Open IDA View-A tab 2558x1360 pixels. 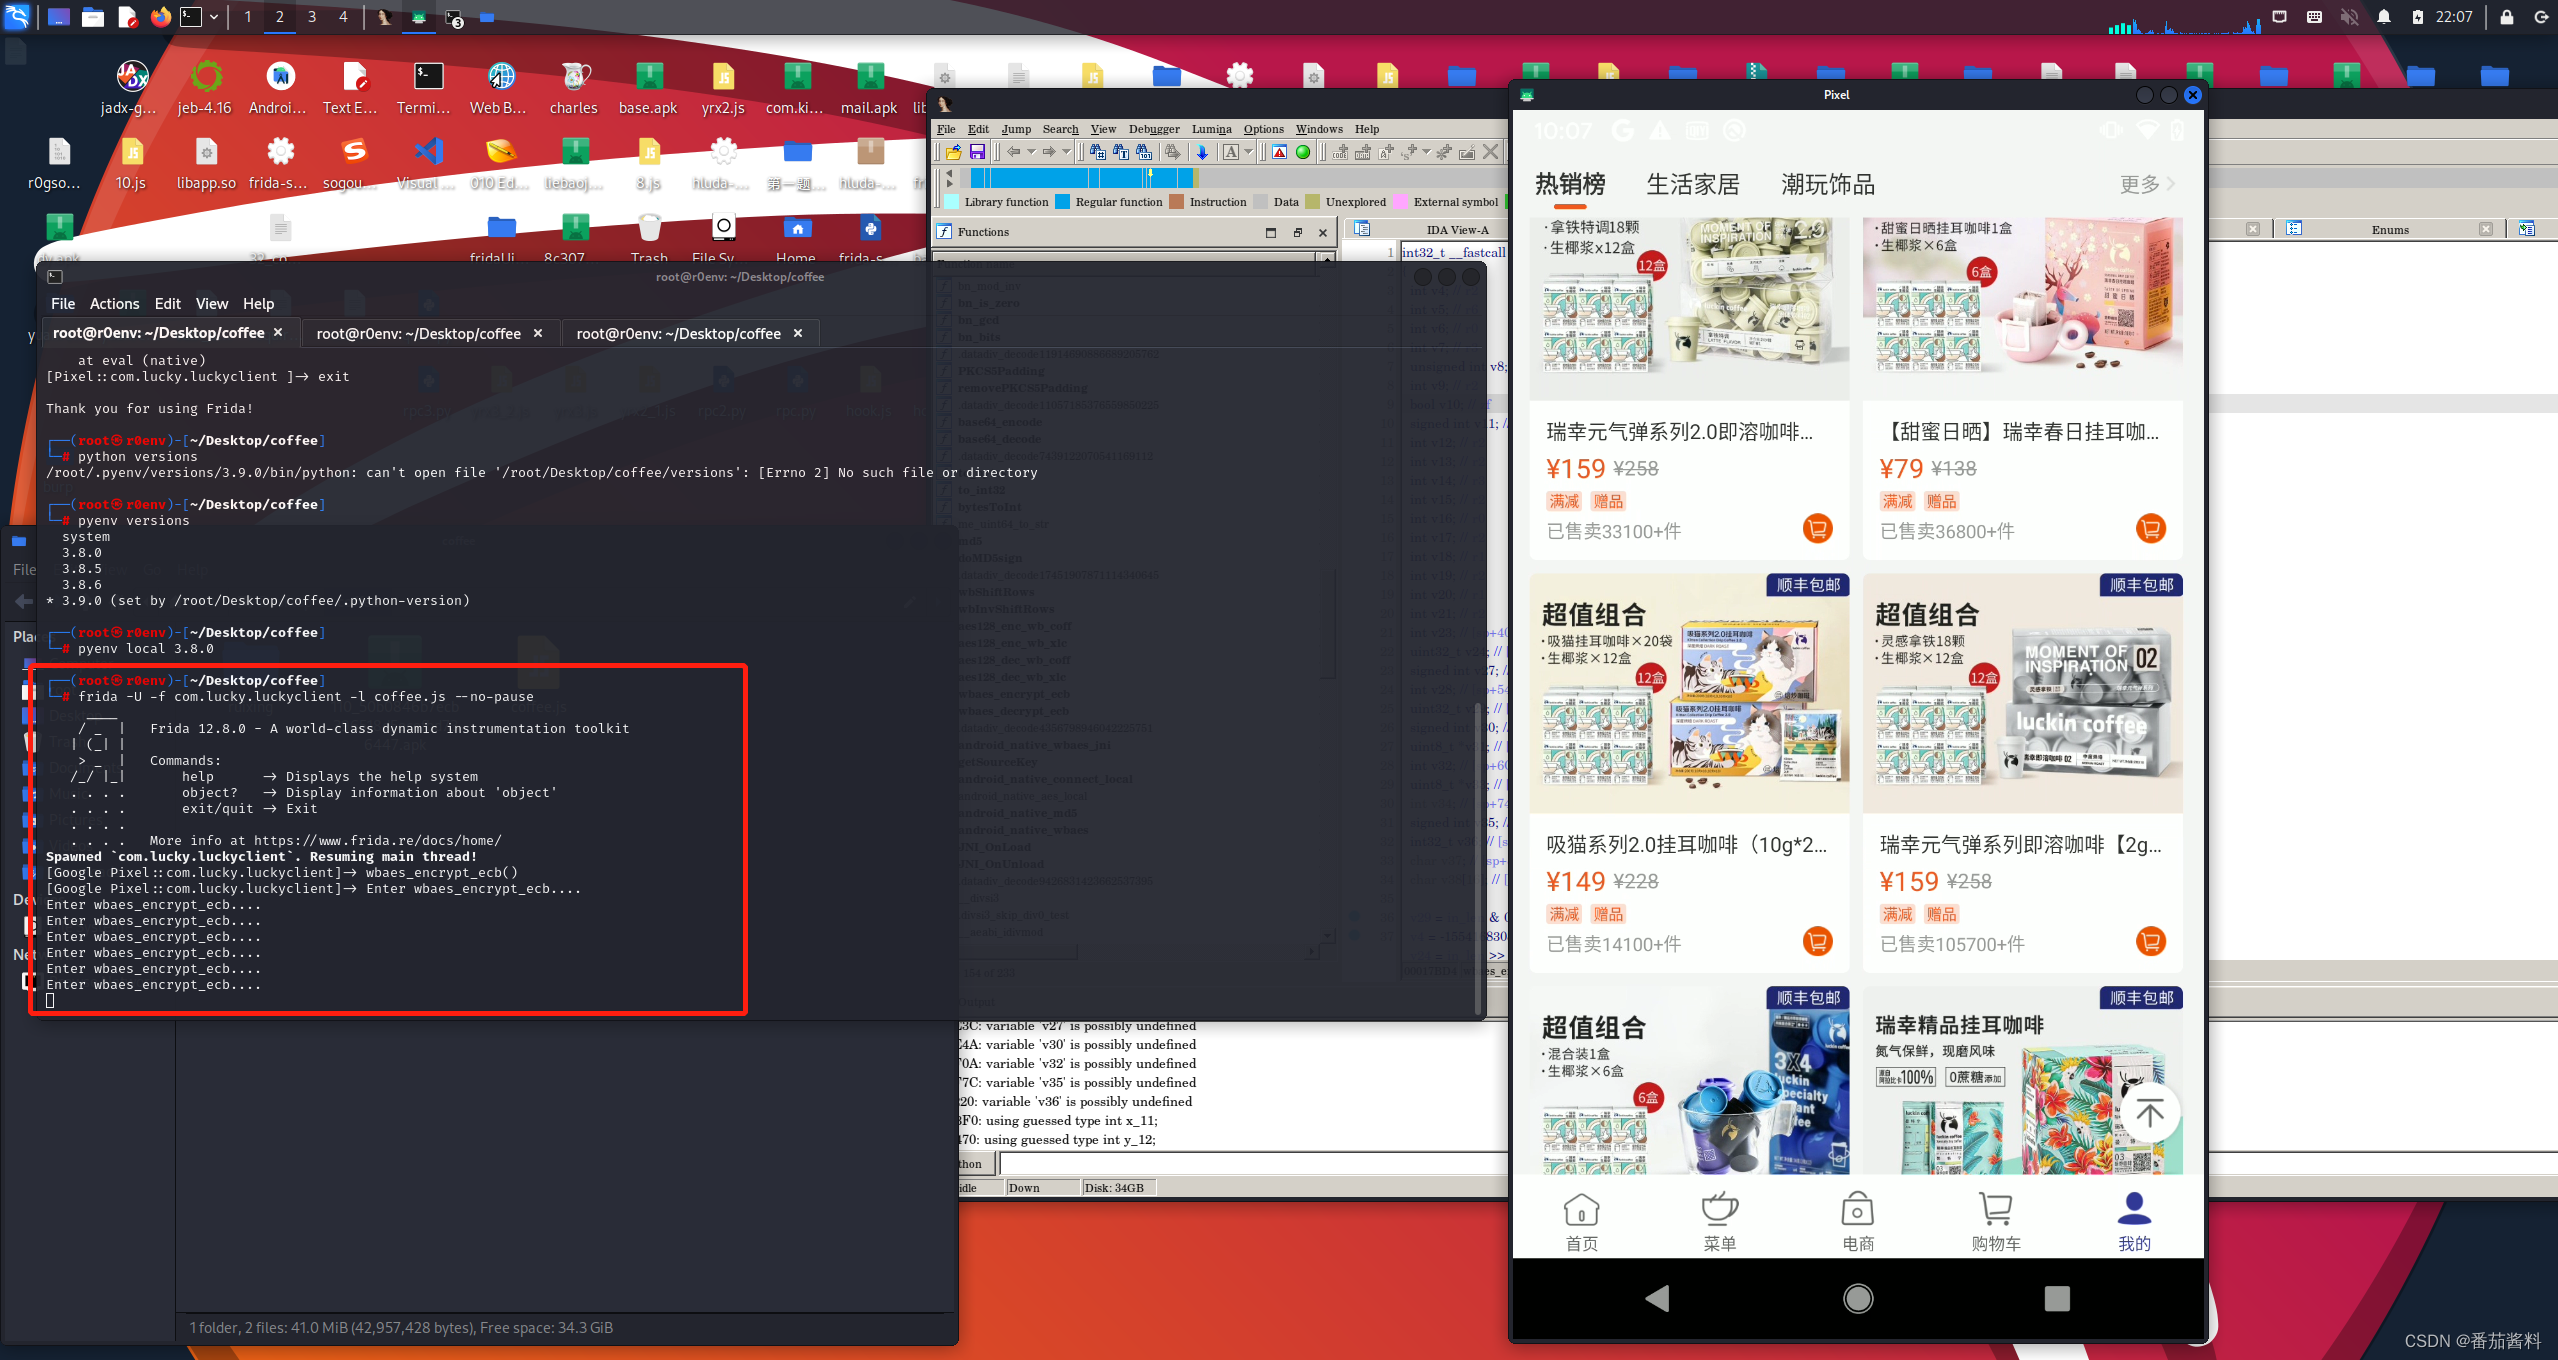point(1456,230)
